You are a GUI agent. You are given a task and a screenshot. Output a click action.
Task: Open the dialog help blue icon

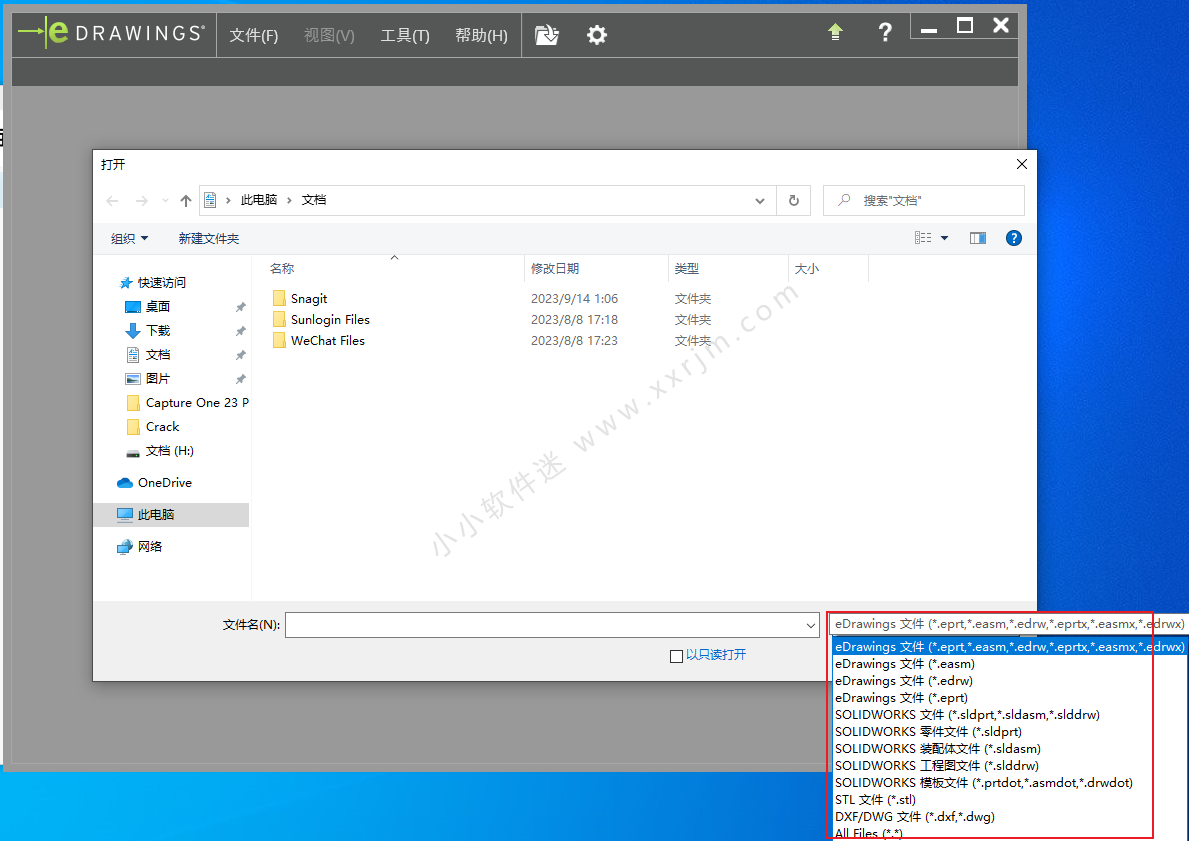coord(1013,238)
